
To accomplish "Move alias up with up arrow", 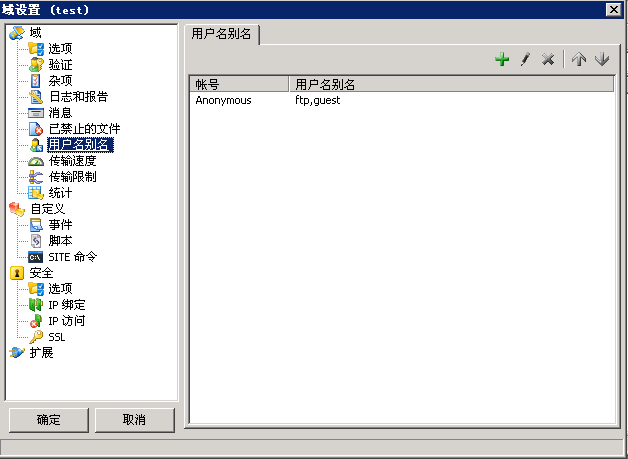I will [579, 60].
